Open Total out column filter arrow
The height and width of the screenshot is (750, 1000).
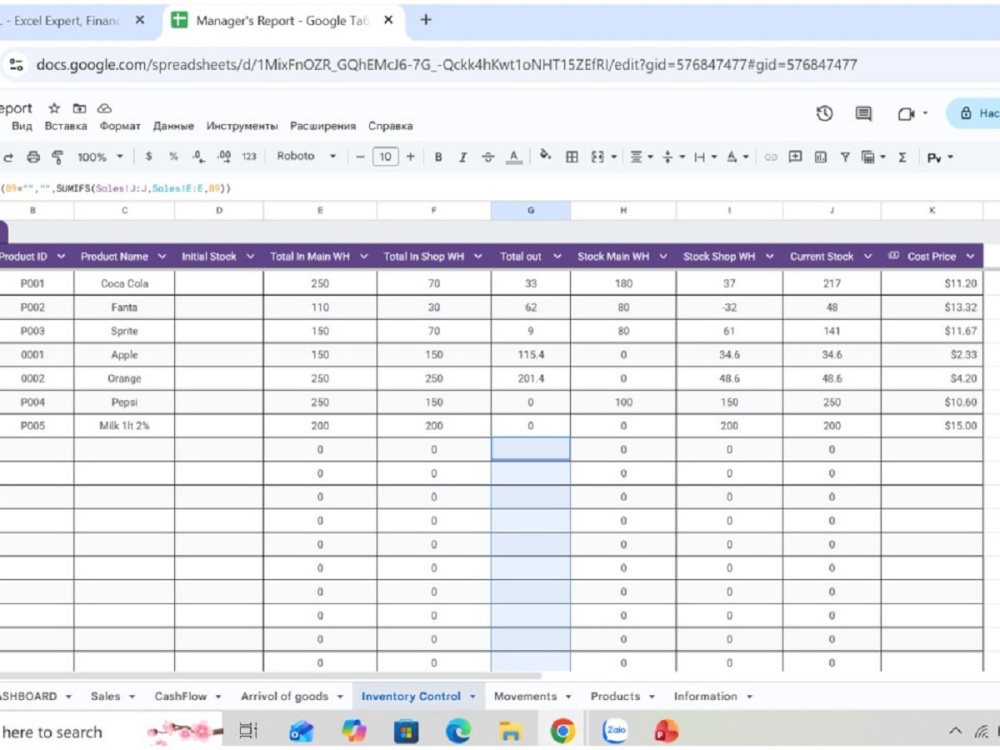[x=557, y=256]
